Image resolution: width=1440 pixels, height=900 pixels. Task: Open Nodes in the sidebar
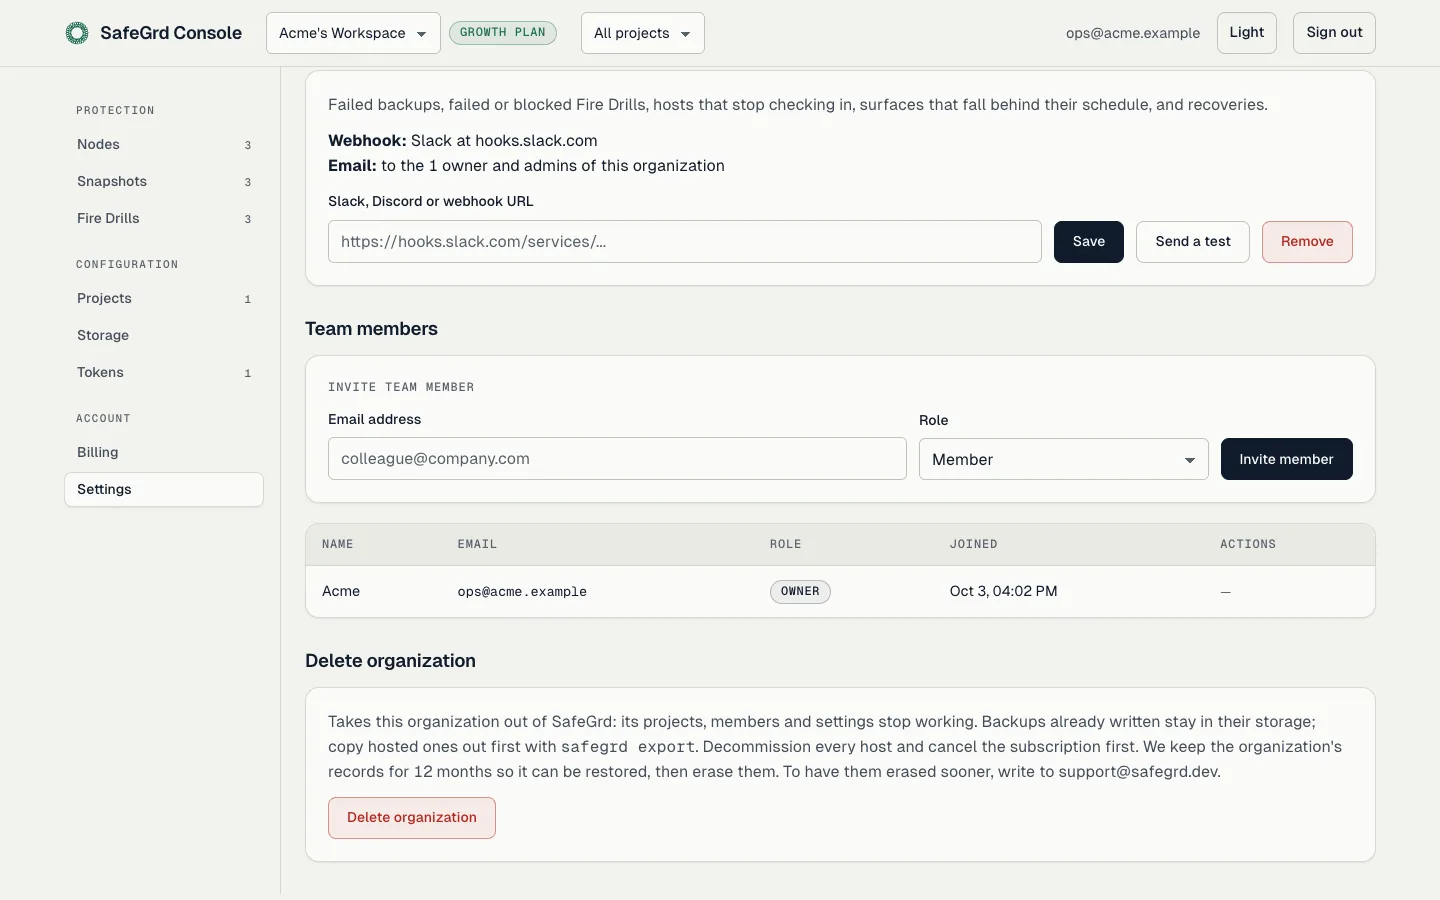point(164,144)
